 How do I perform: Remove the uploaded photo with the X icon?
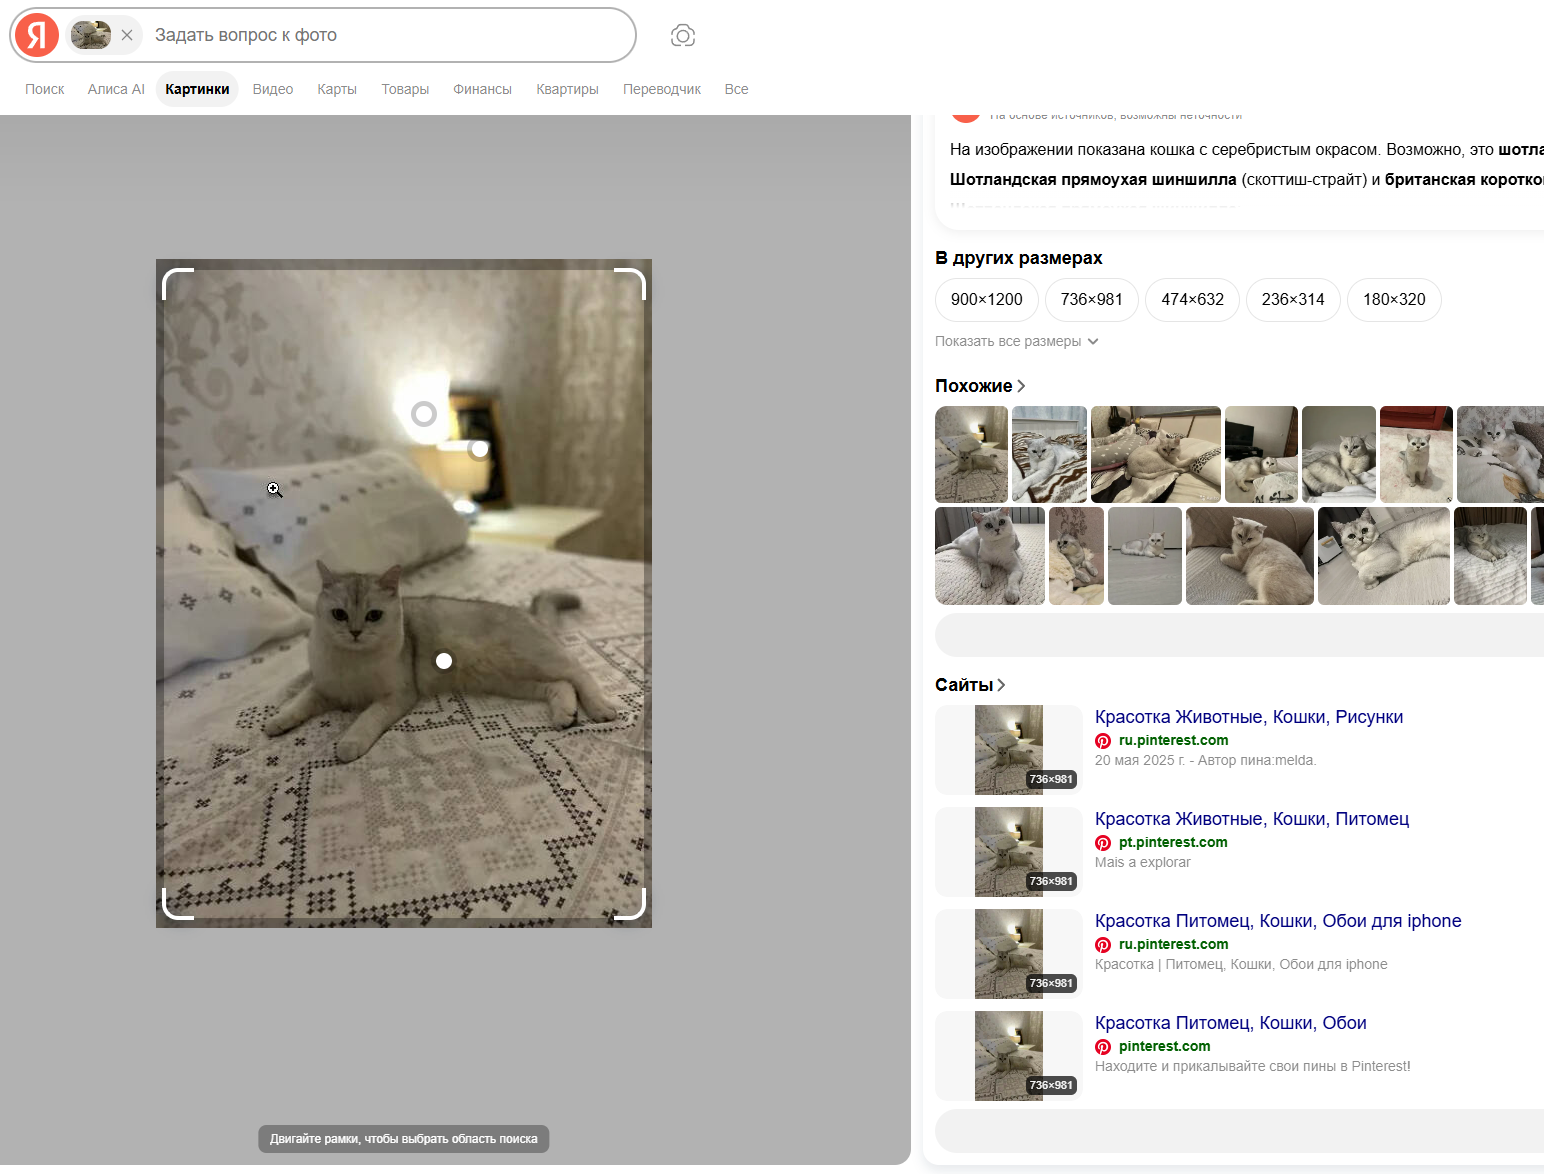coord(127,35)
